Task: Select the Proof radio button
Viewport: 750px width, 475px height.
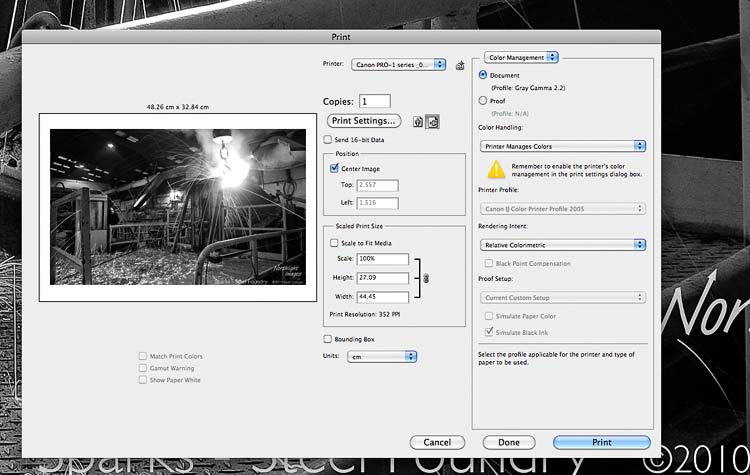Action: click(483, 100)
